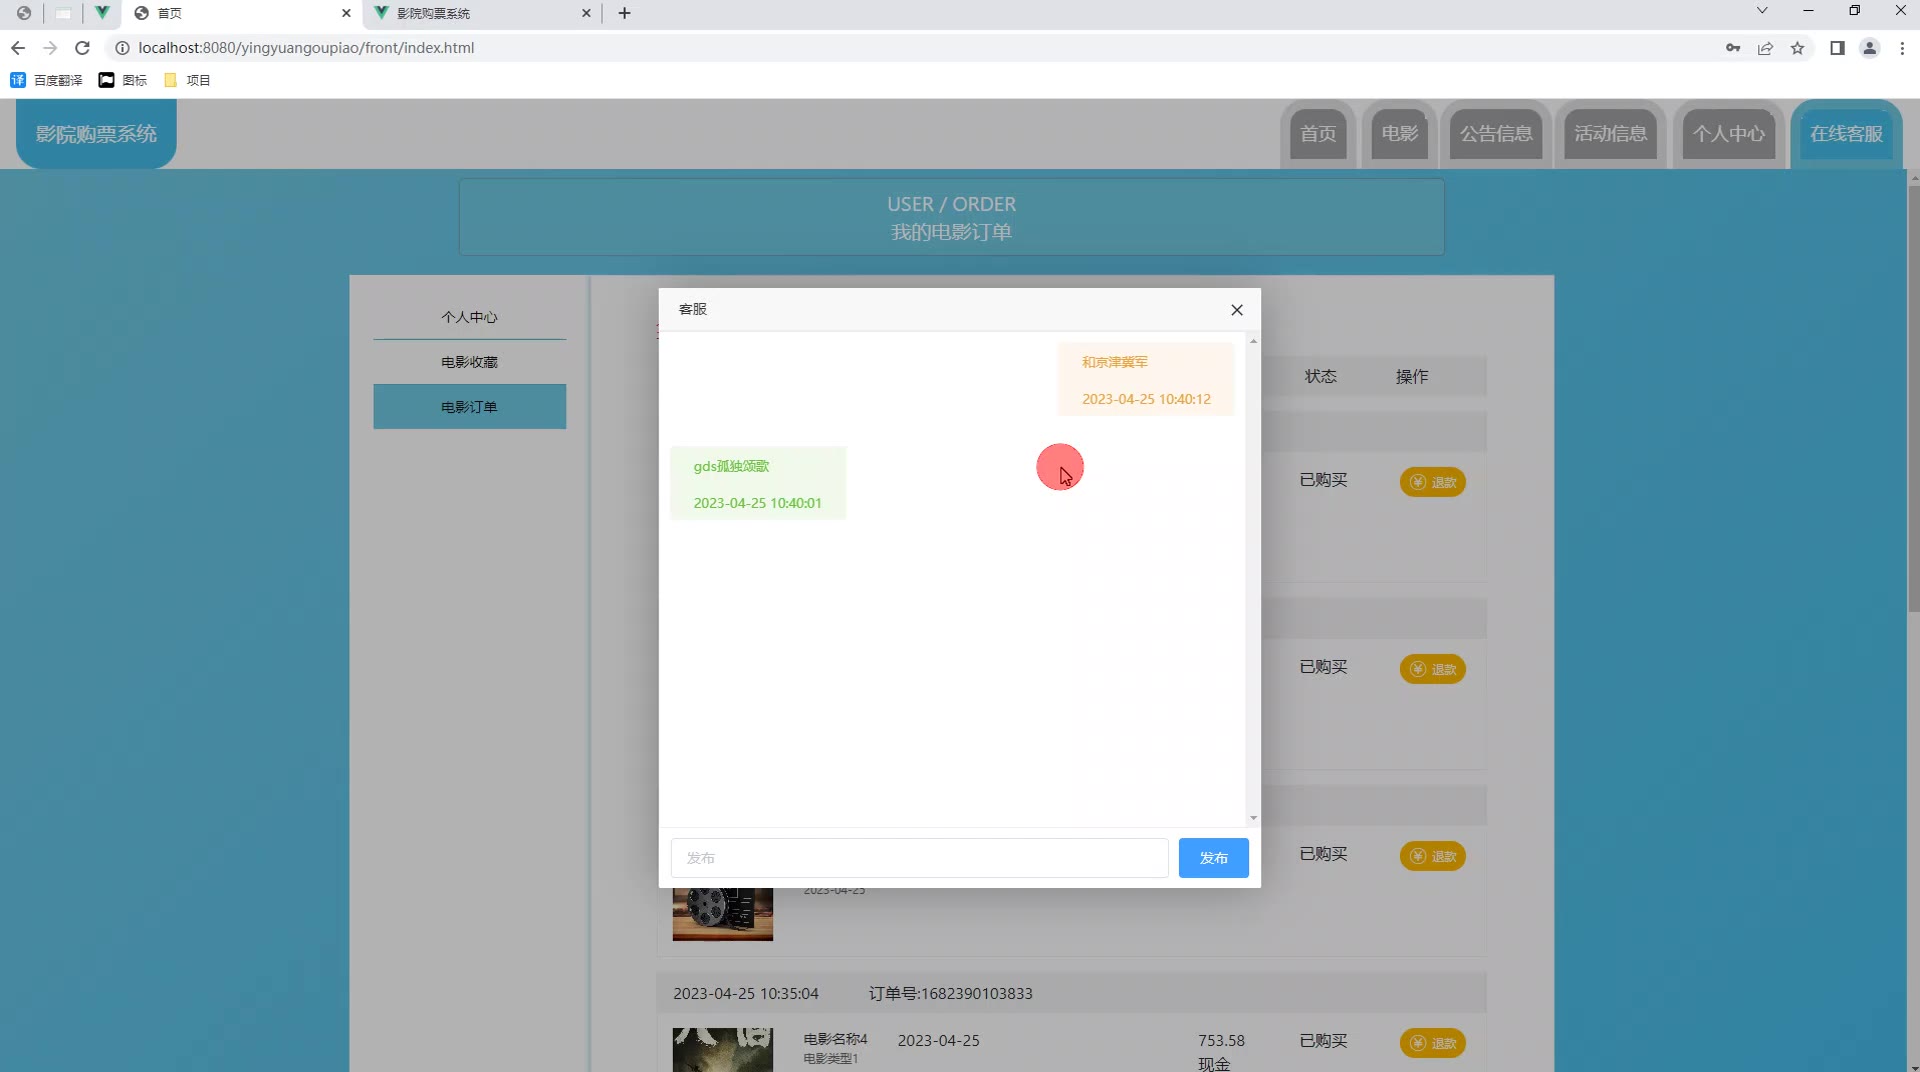
Task: Open the 个人中心 navigation tab
Action: 1729,134
